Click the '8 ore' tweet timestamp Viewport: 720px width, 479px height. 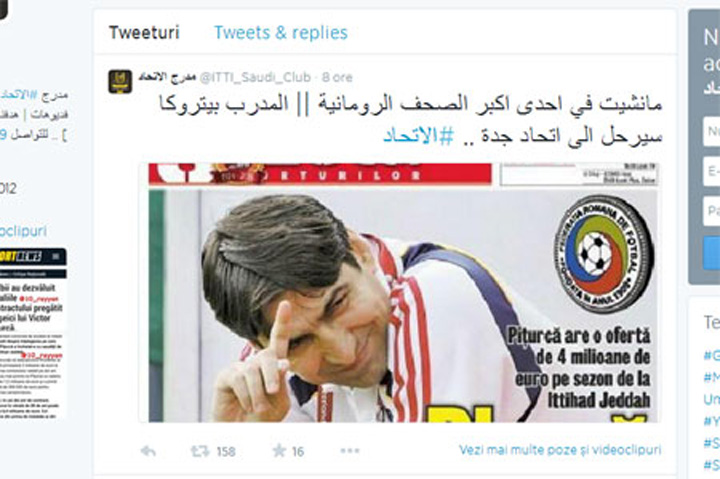pyautogui.click(x=337, y=78)
